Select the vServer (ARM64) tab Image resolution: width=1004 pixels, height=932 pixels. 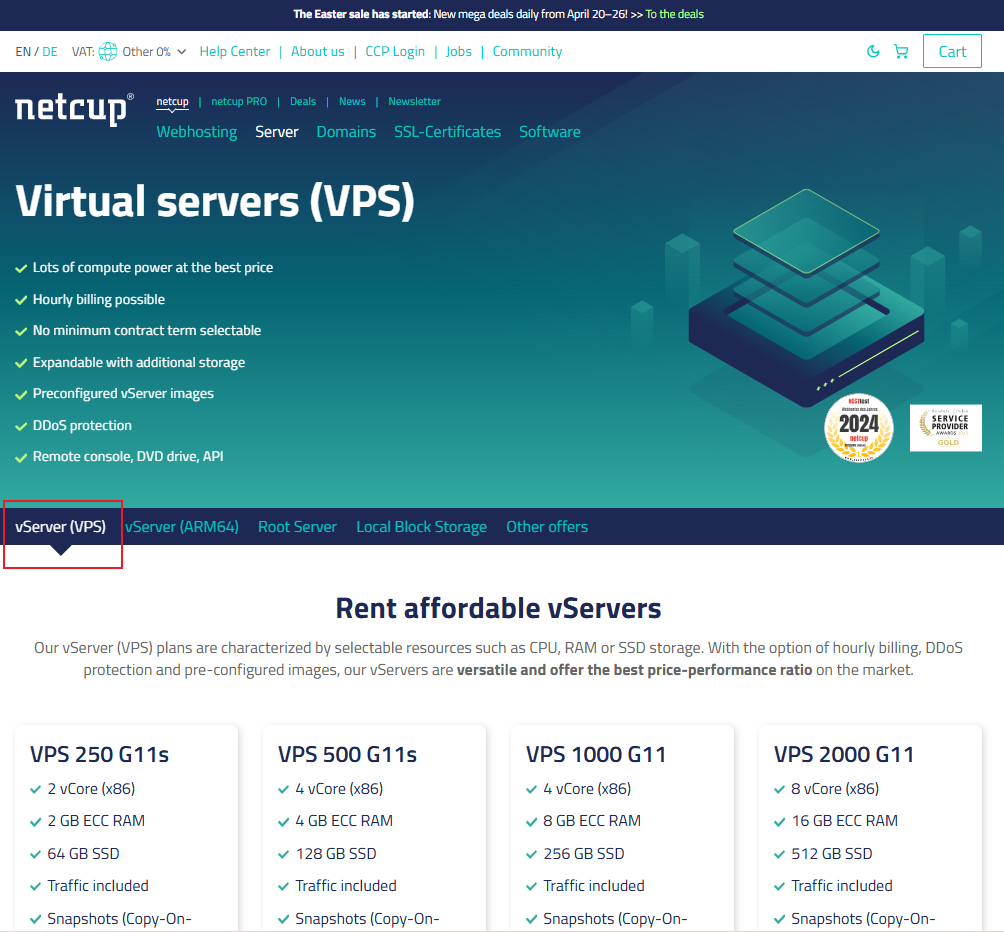182,527
